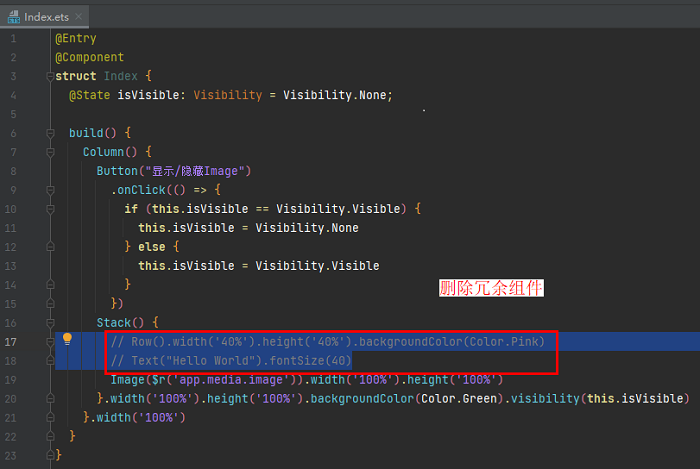The width and height of the screenshot is (700, 469).
Task: Fold the Stack() block at line 16
Action: (48, 322)
